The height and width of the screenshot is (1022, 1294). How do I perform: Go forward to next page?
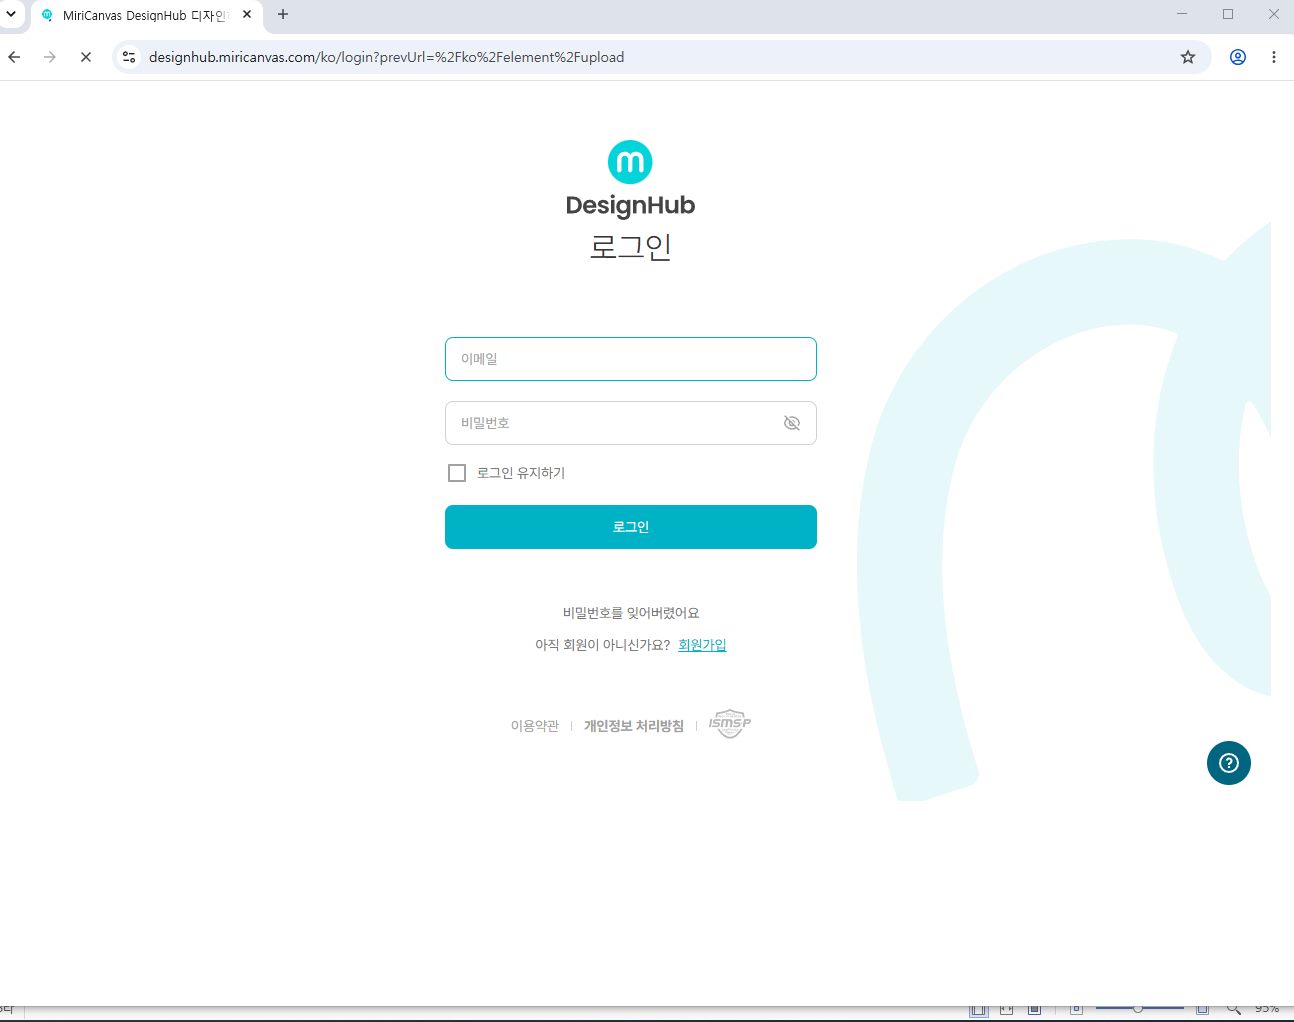50,57
